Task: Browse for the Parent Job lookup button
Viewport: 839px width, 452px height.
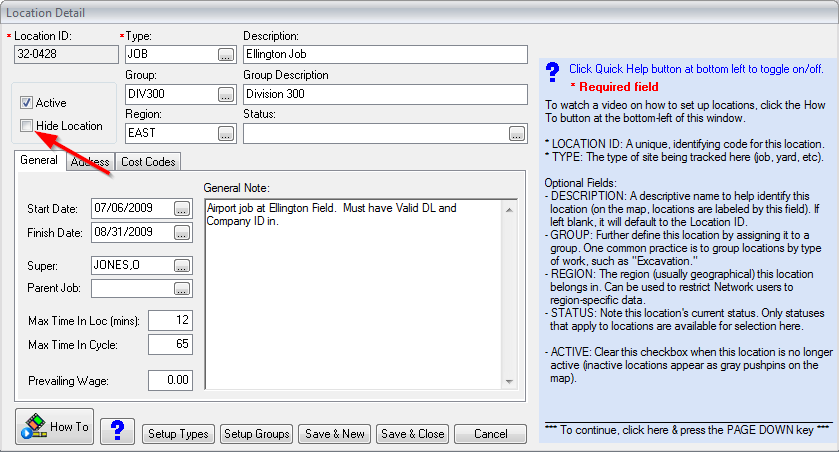Action: click(181, 289)
